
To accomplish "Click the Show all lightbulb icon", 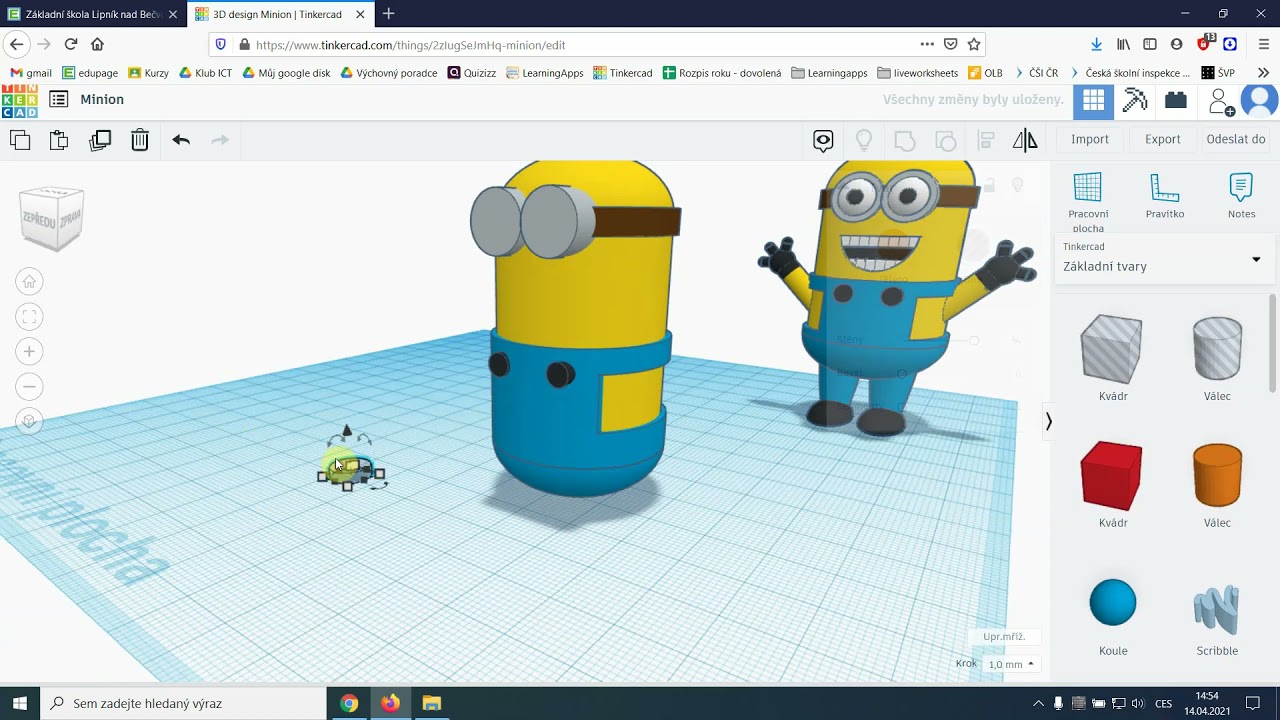I will tap(864, 140).
